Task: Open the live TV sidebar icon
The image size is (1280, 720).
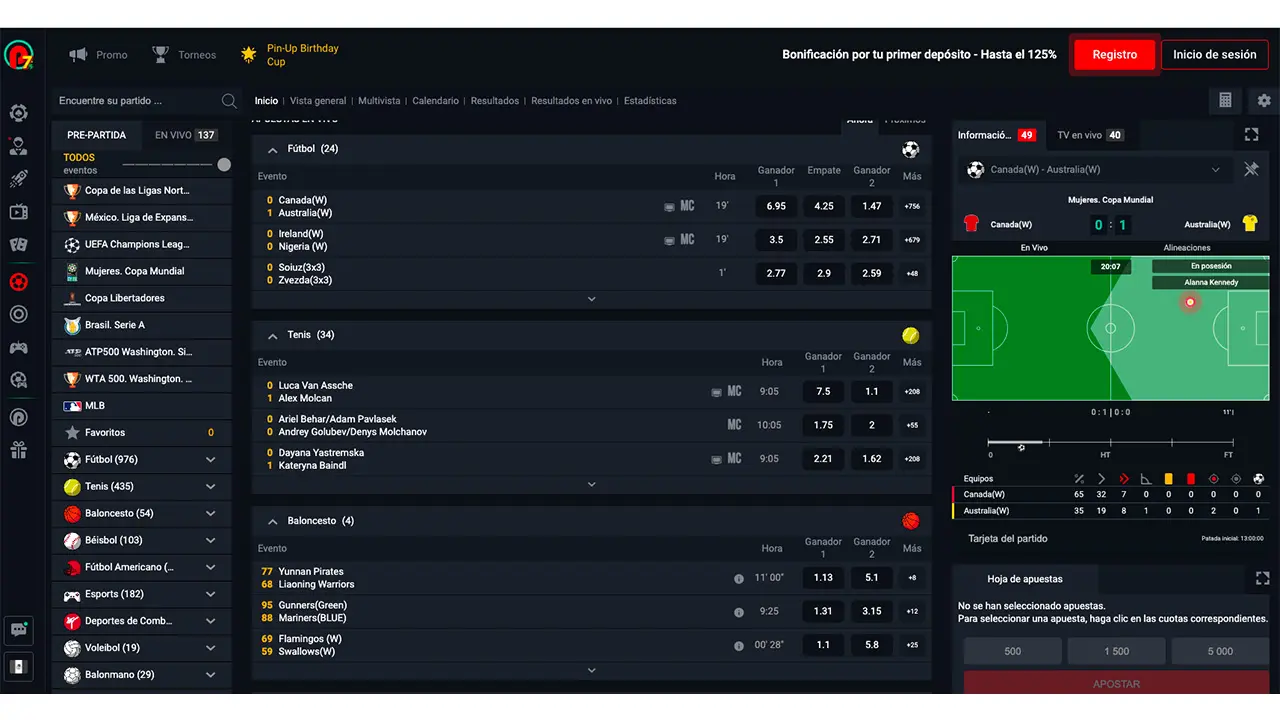Action: (x=18, y=212)
